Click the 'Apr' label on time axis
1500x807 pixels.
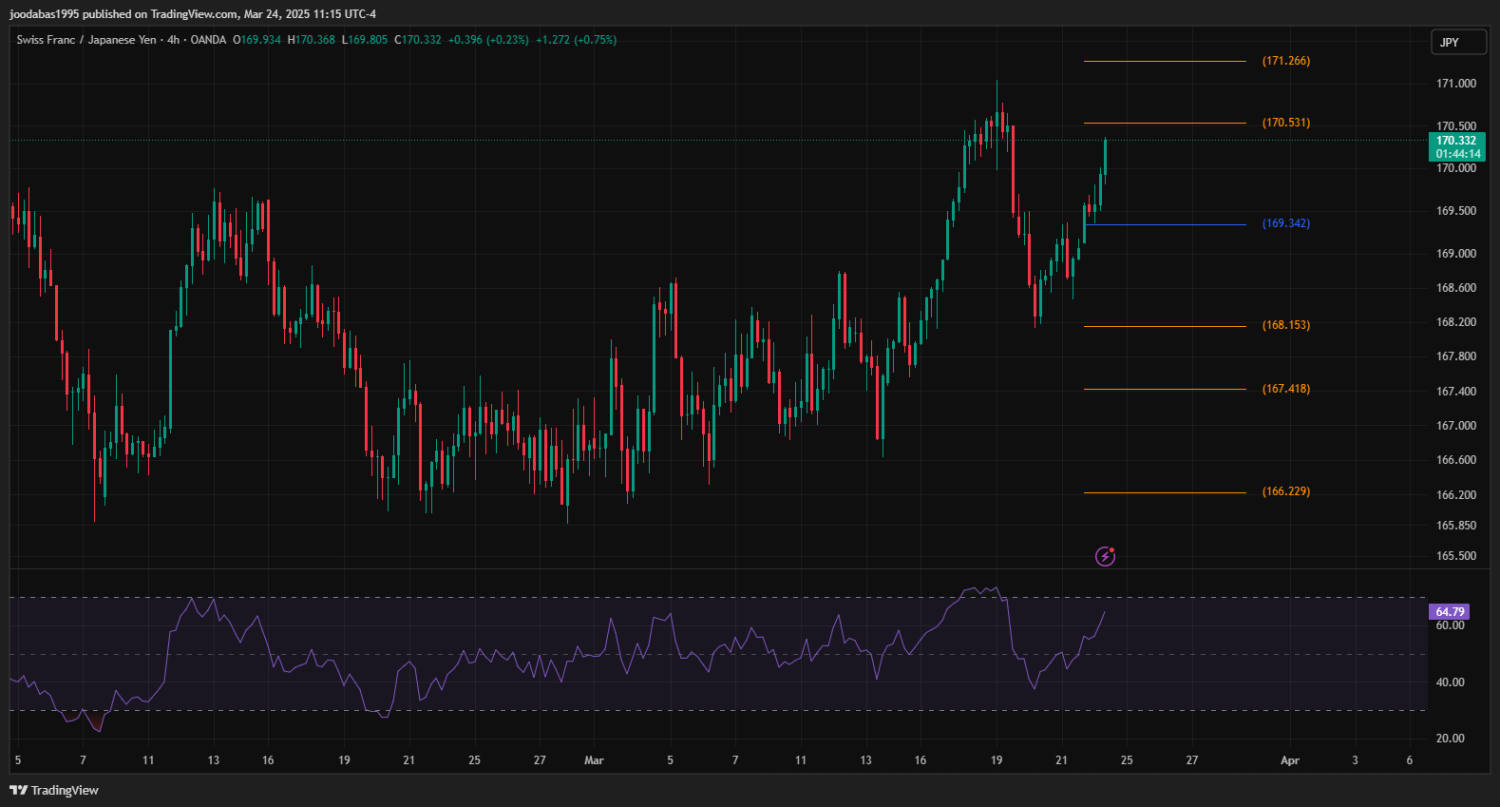click(1290, 760)
